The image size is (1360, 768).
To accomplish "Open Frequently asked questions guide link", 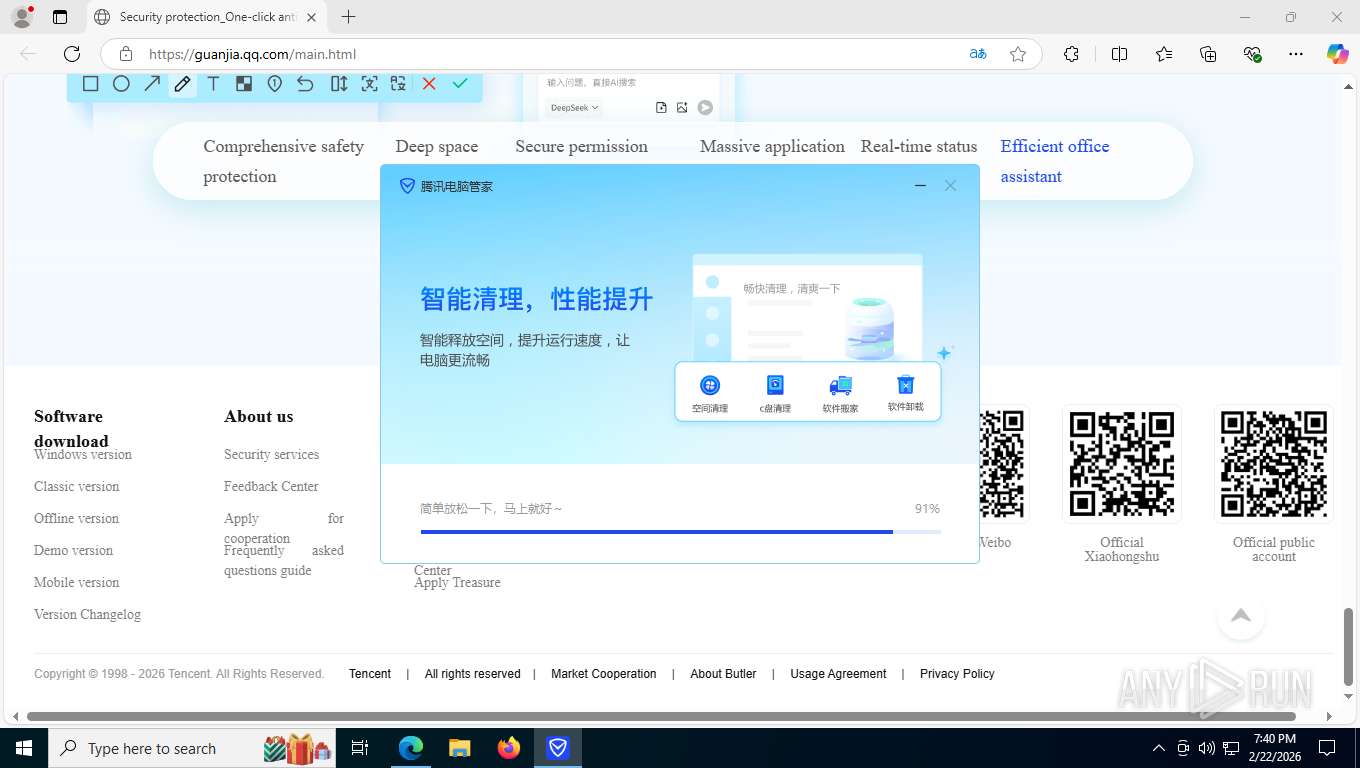I will pos(284,560).
